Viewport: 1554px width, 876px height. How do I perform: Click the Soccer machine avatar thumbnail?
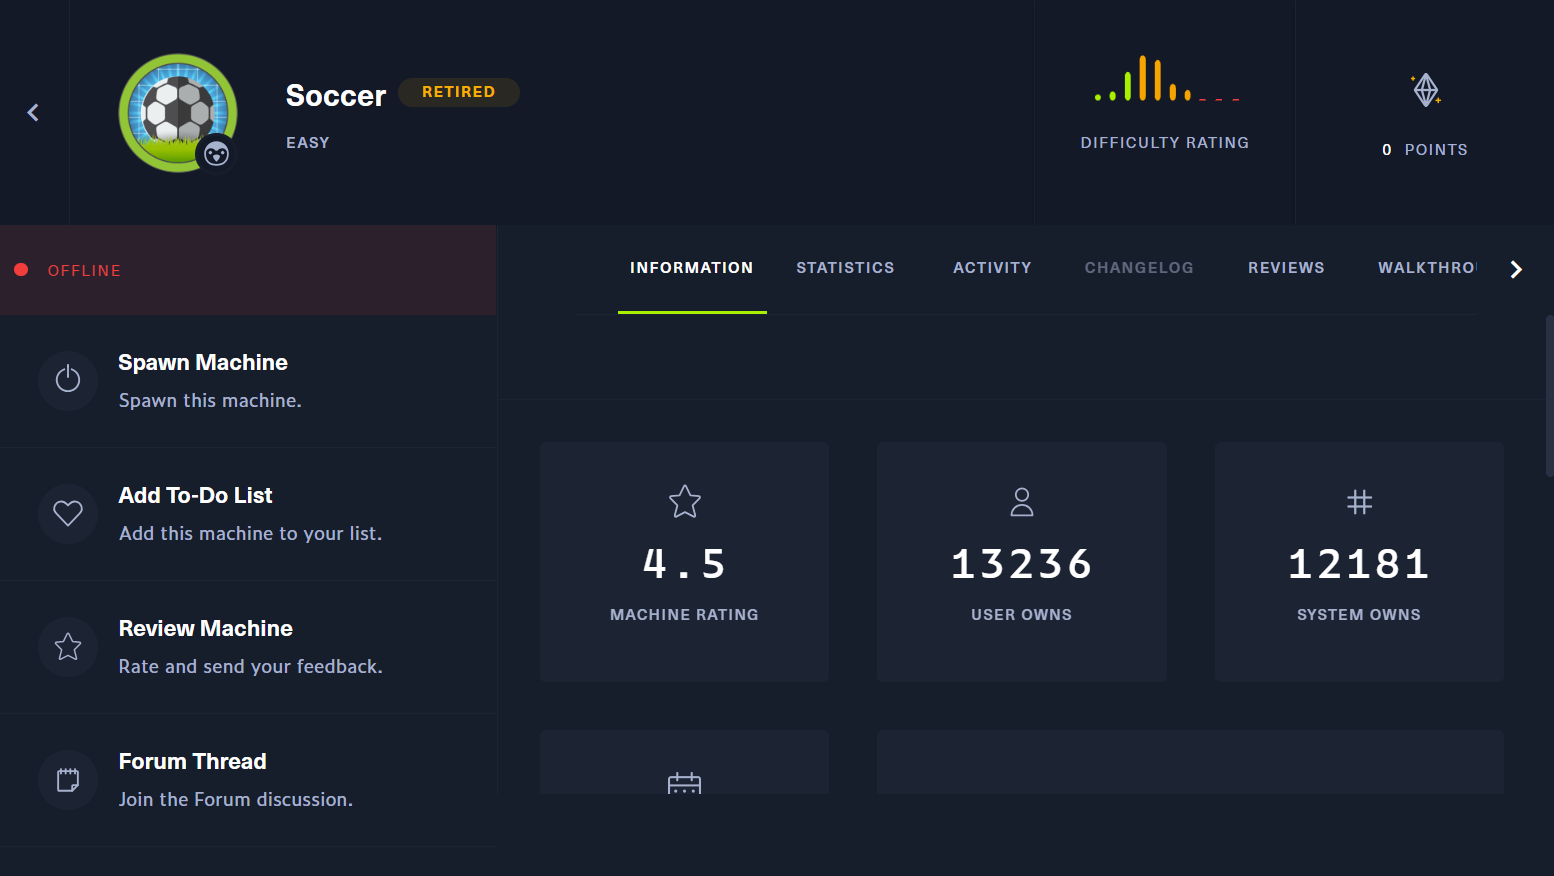178,113
